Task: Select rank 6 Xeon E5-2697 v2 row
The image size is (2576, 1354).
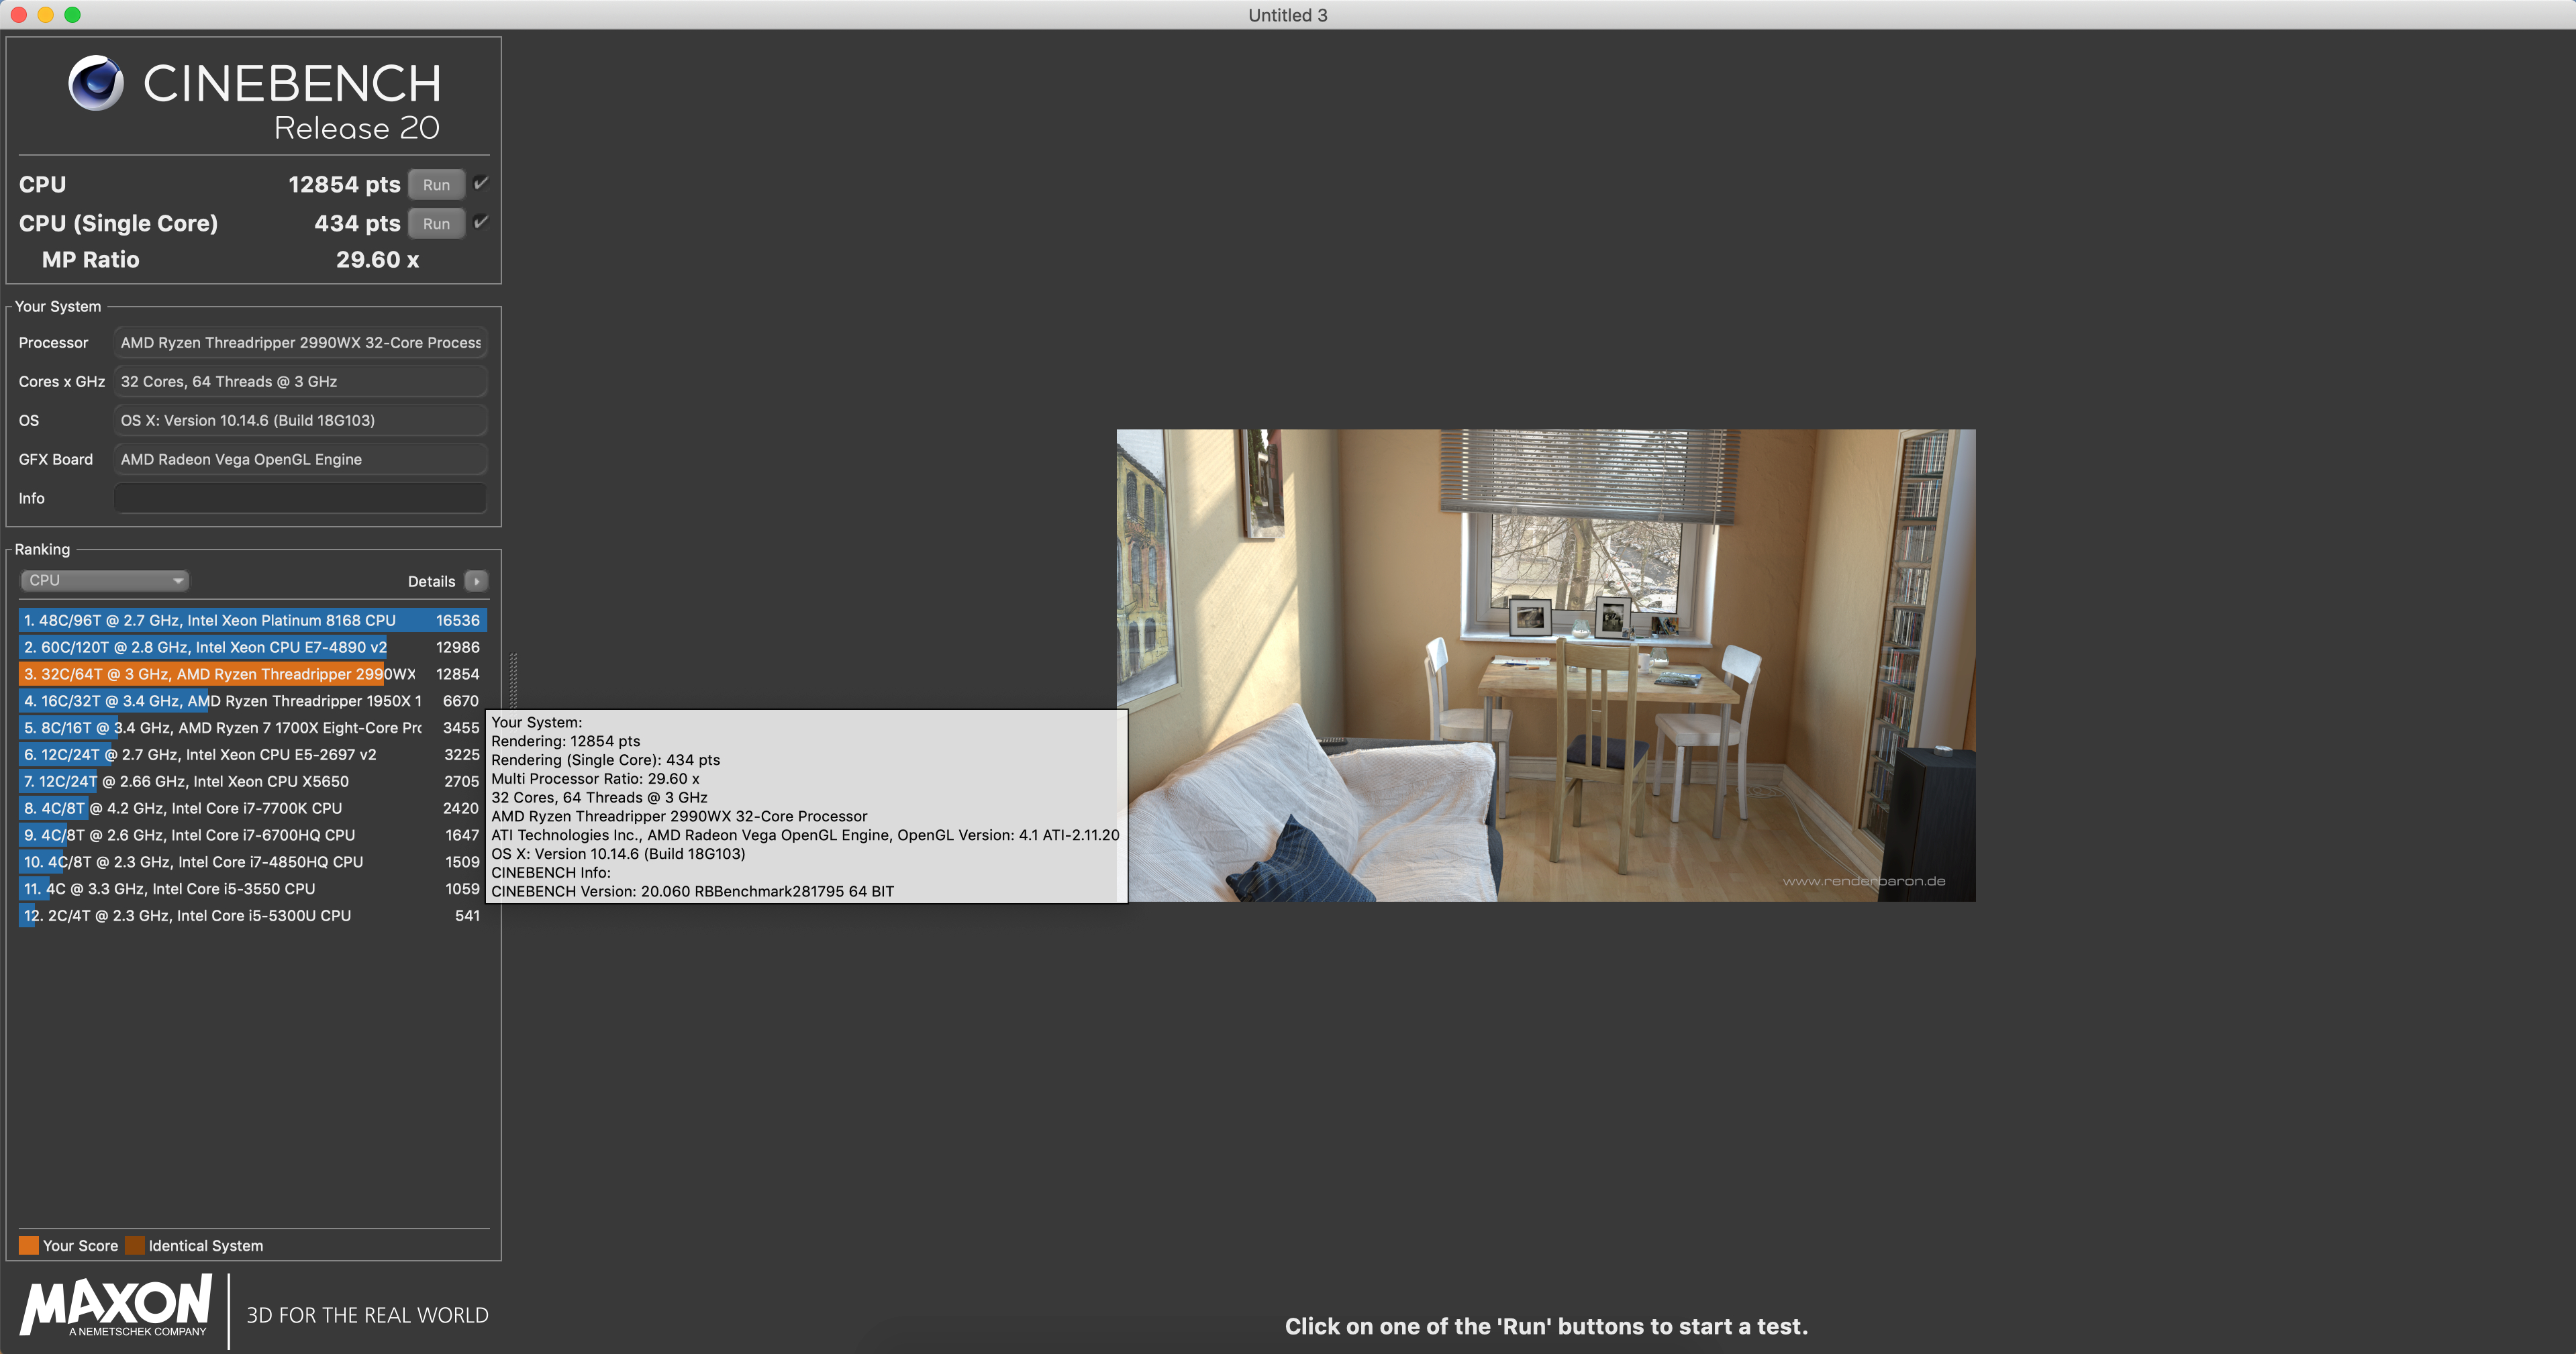Action: [x=253, y=755]
